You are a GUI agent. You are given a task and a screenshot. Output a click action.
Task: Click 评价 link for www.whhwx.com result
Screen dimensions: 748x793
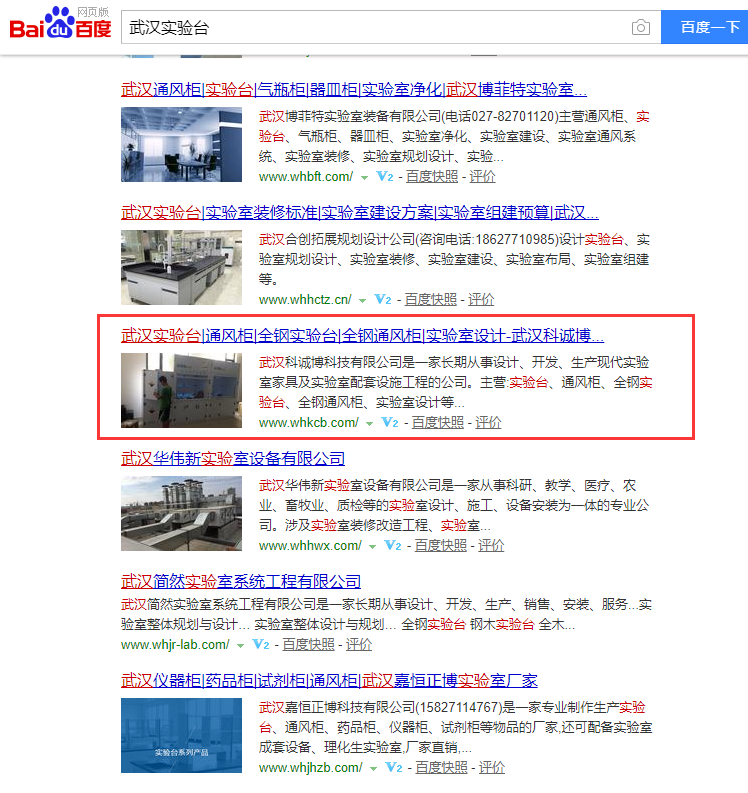point(491,545)
